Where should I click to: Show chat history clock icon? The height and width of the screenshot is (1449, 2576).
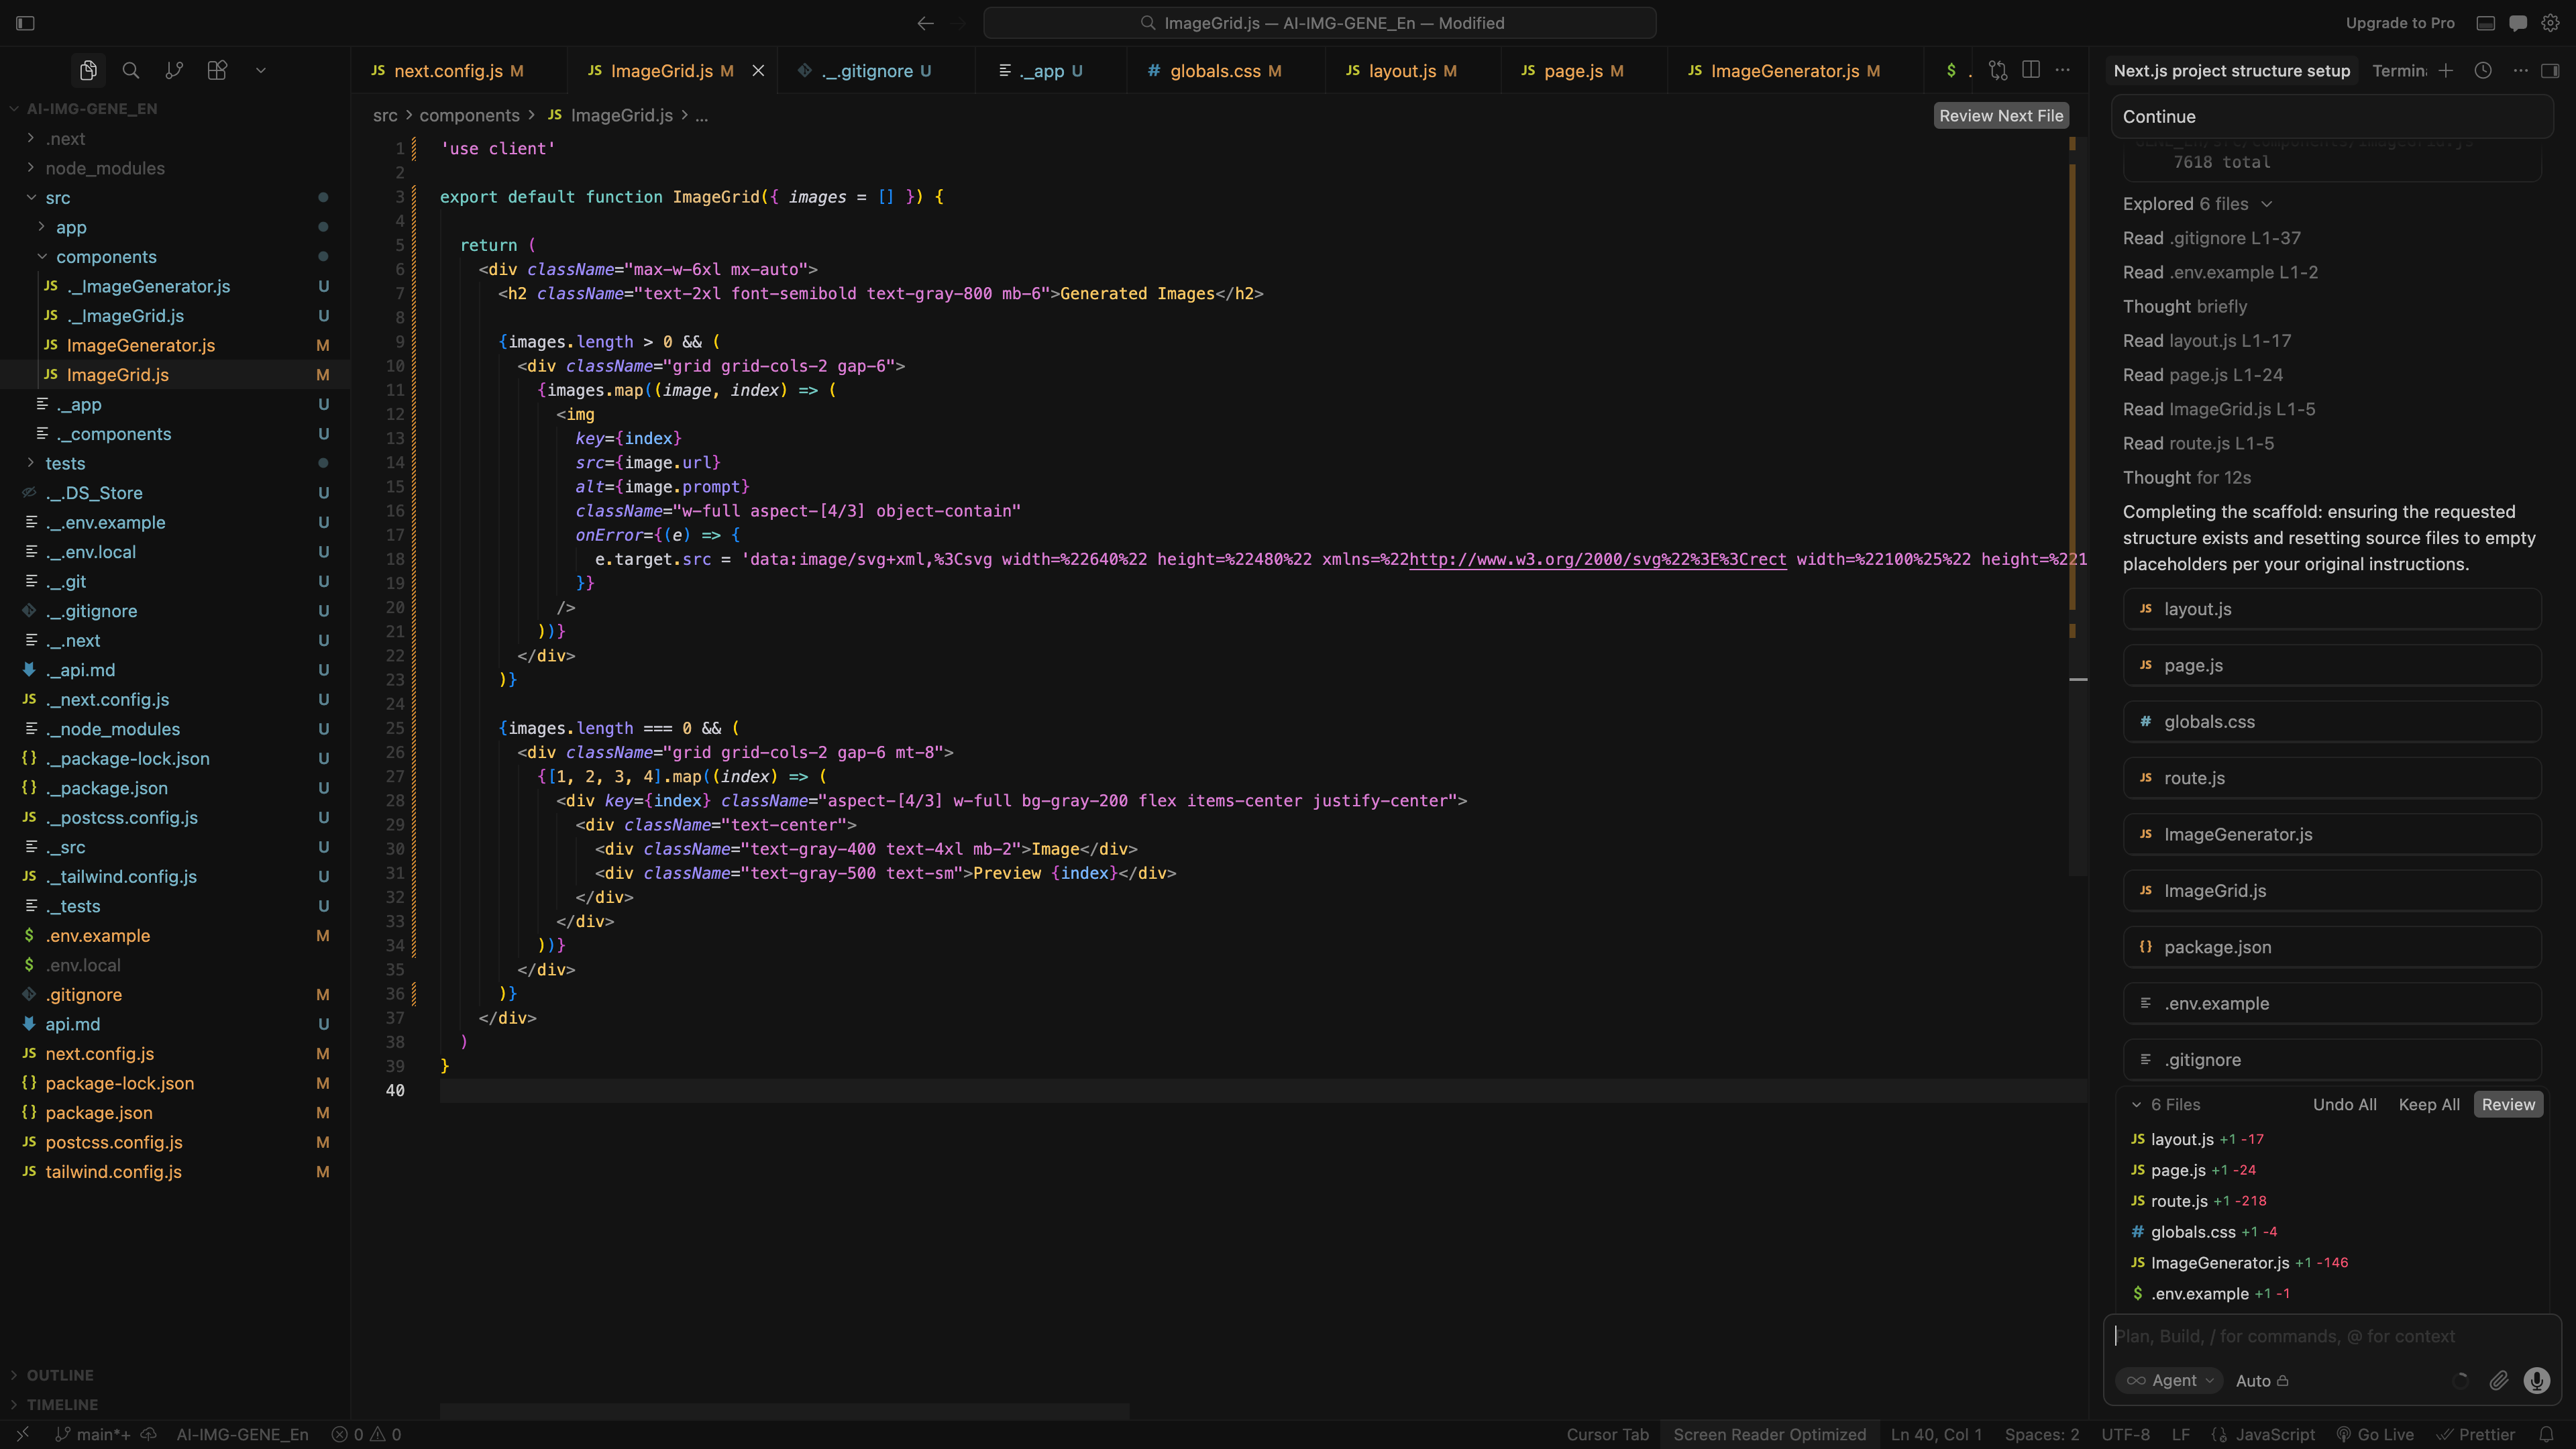[x=2483, y=70]
